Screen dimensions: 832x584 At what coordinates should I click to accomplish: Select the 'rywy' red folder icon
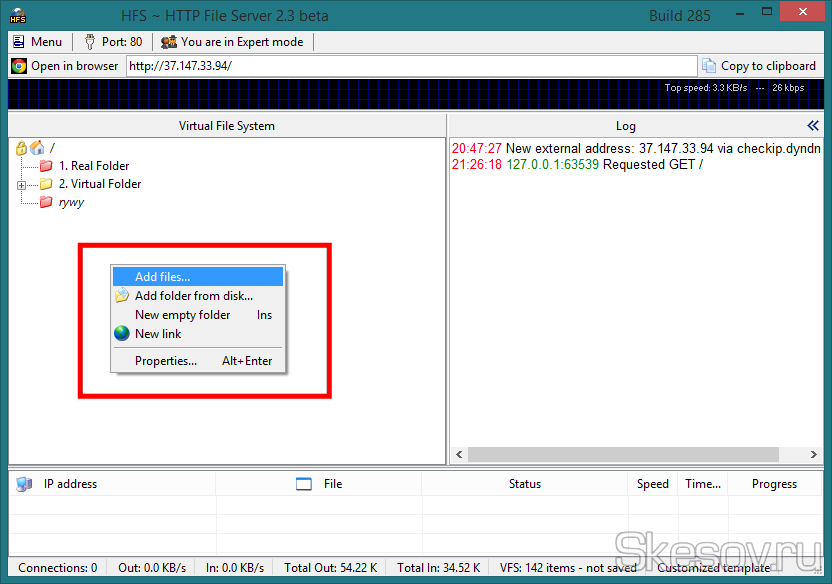point(46,203)
